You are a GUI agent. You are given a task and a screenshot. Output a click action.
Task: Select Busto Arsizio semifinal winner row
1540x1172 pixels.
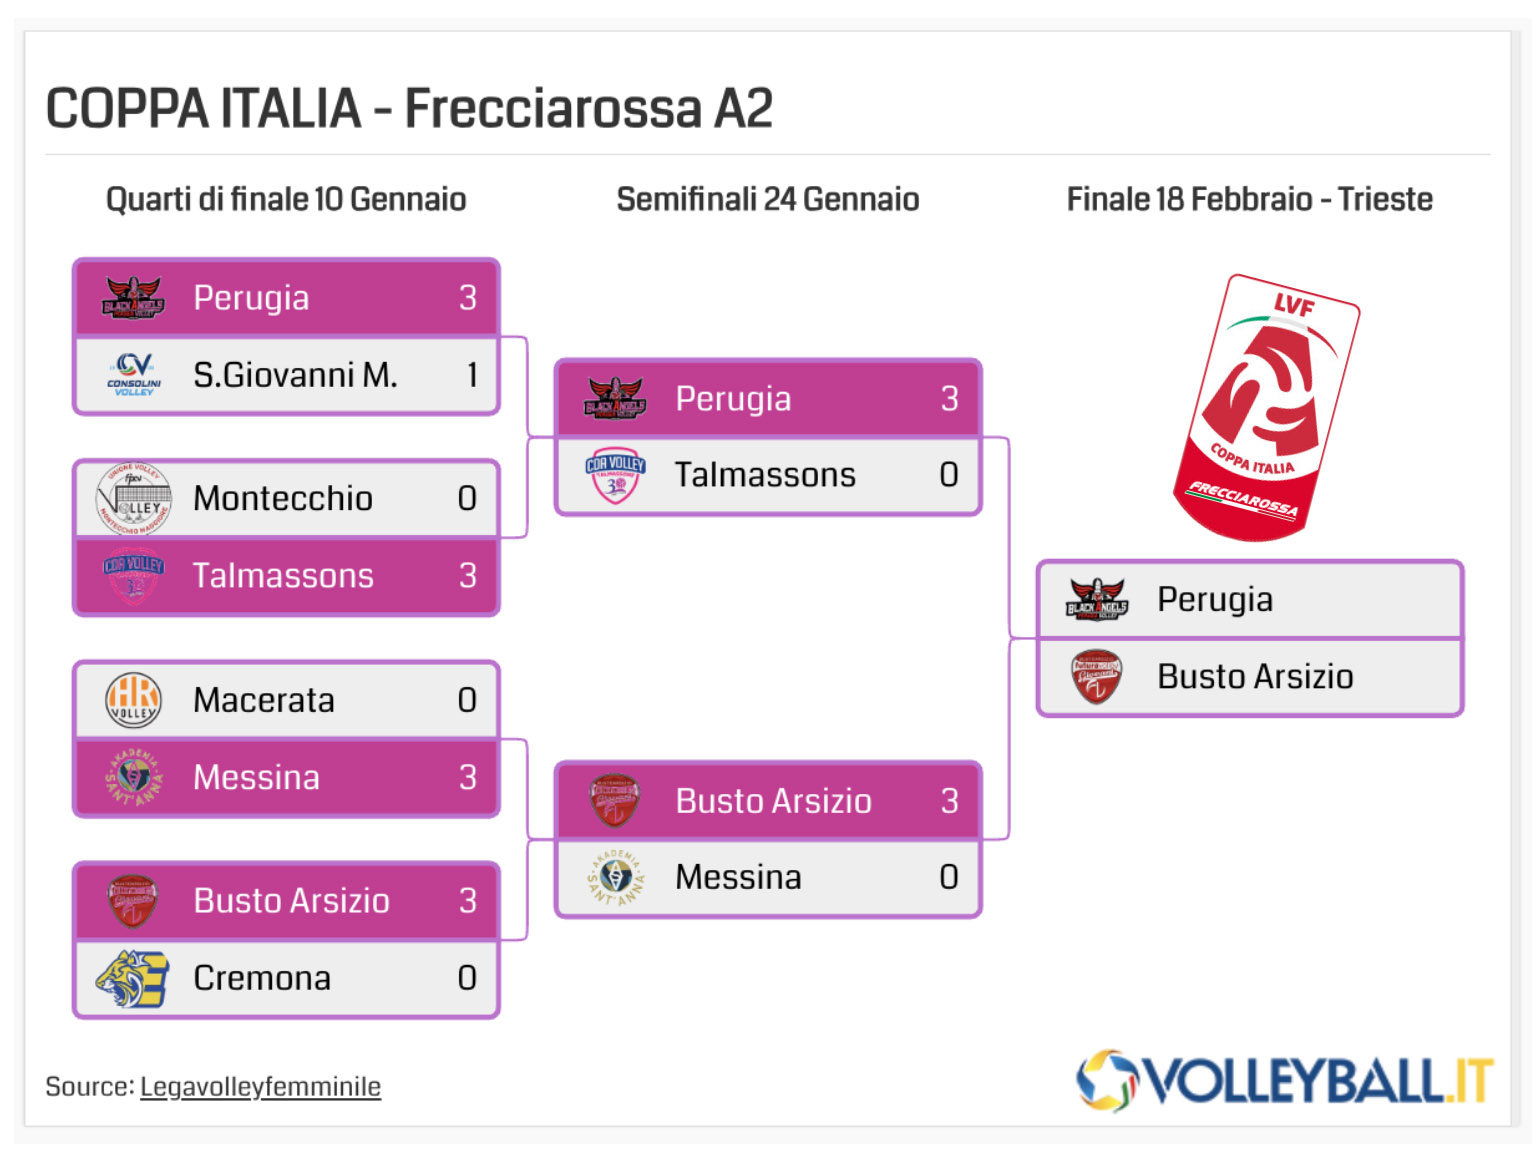[x=768, y=801]
